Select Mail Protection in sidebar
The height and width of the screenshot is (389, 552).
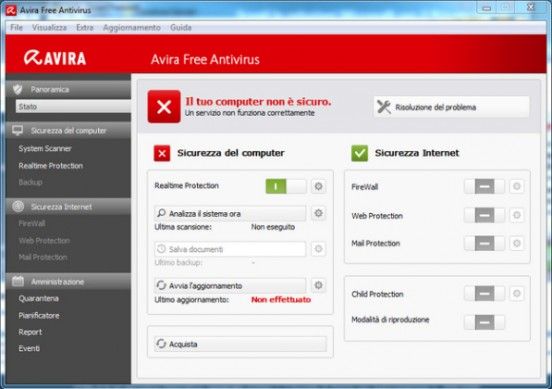pyautogui.click(x=43, y=257)
